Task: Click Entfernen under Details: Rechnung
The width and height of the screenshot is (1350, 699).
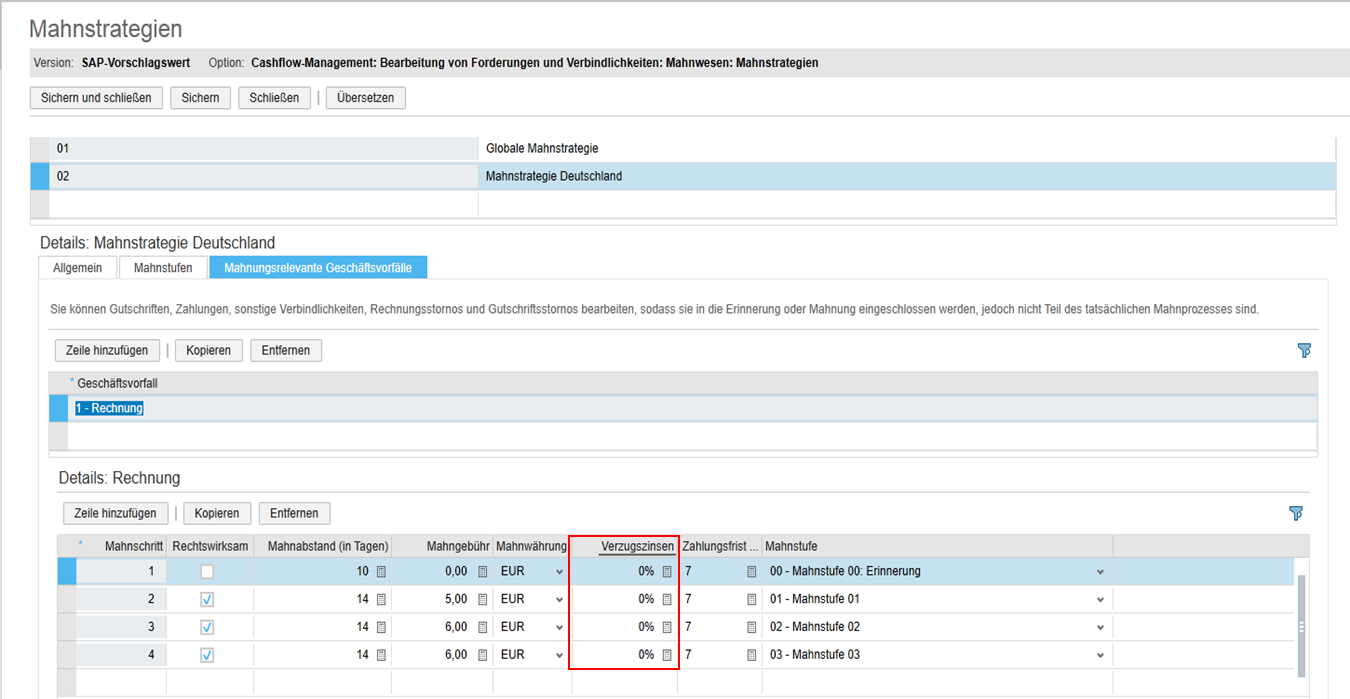Action: (x=294, y=513)
